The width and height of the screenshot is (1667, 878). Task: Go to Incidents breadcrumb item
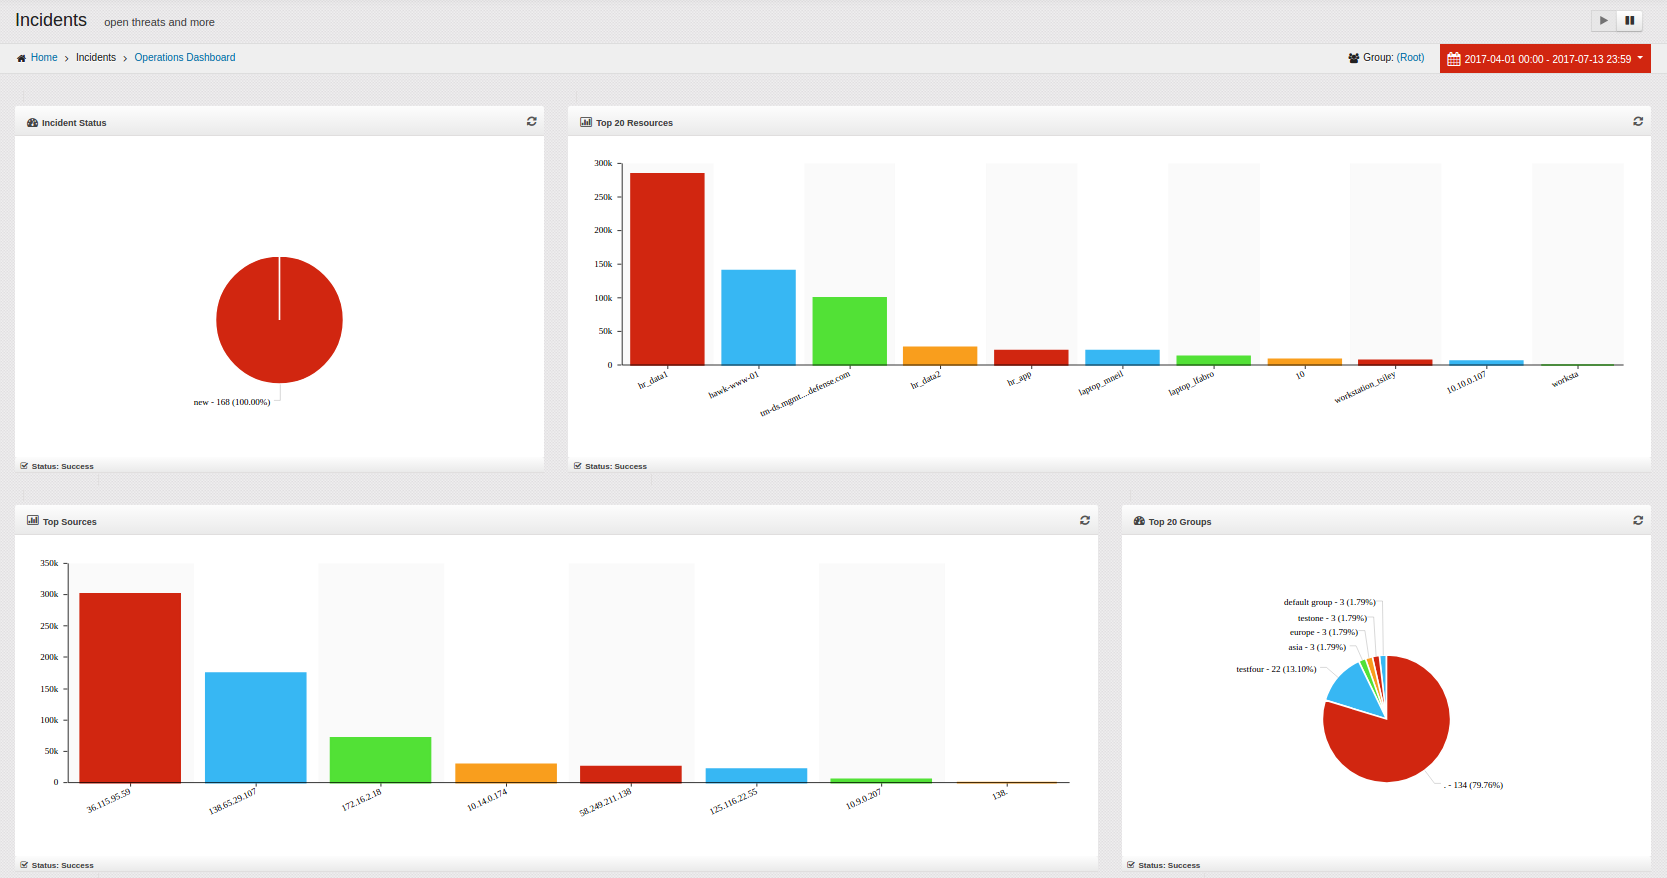coord(96,58)
